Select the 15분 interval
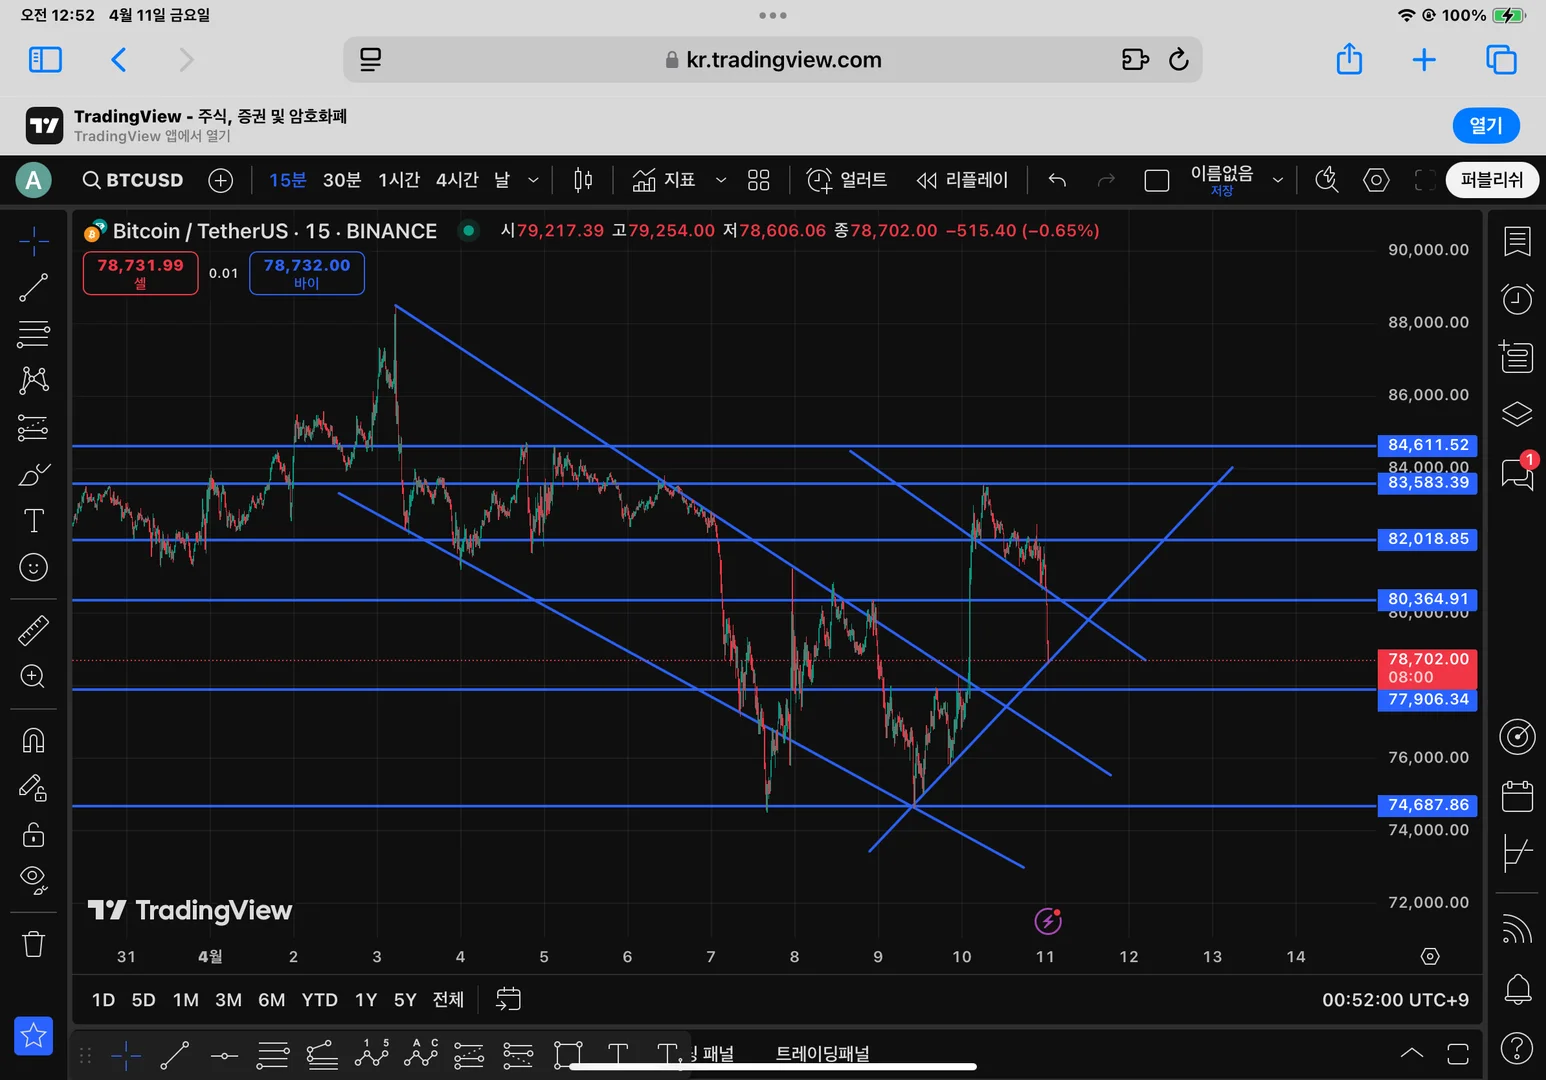 [x=287, y=180]
